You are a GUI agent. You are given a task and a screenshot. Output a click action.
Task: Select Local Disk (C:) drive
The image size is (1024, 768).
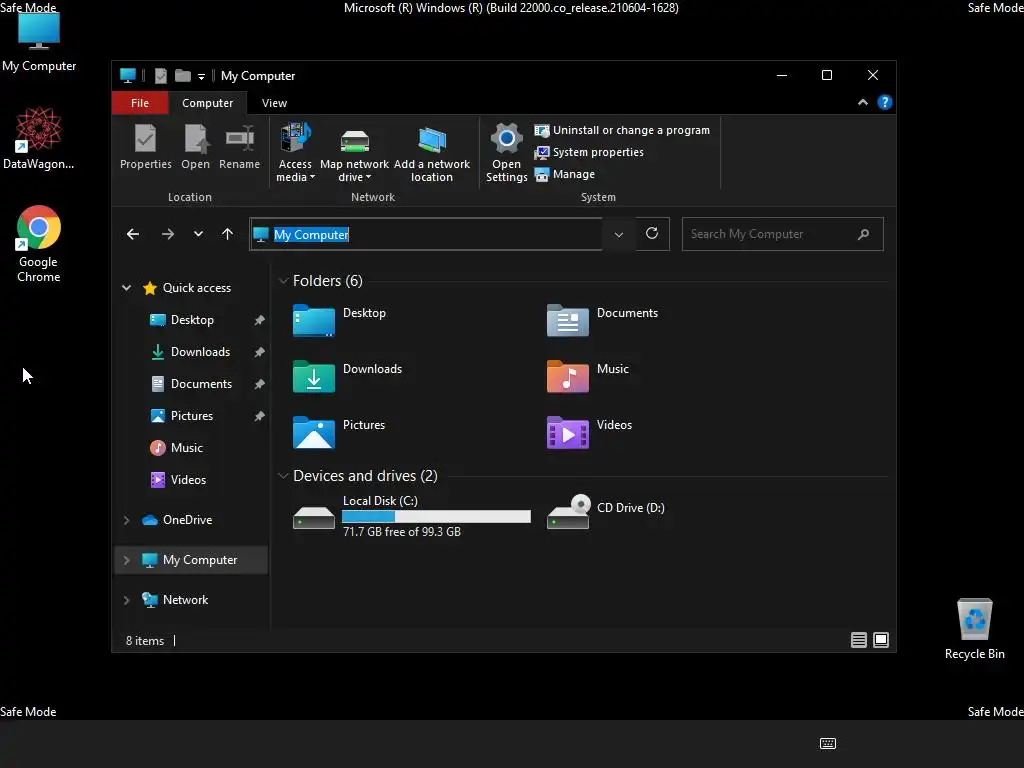coord(411,517)
